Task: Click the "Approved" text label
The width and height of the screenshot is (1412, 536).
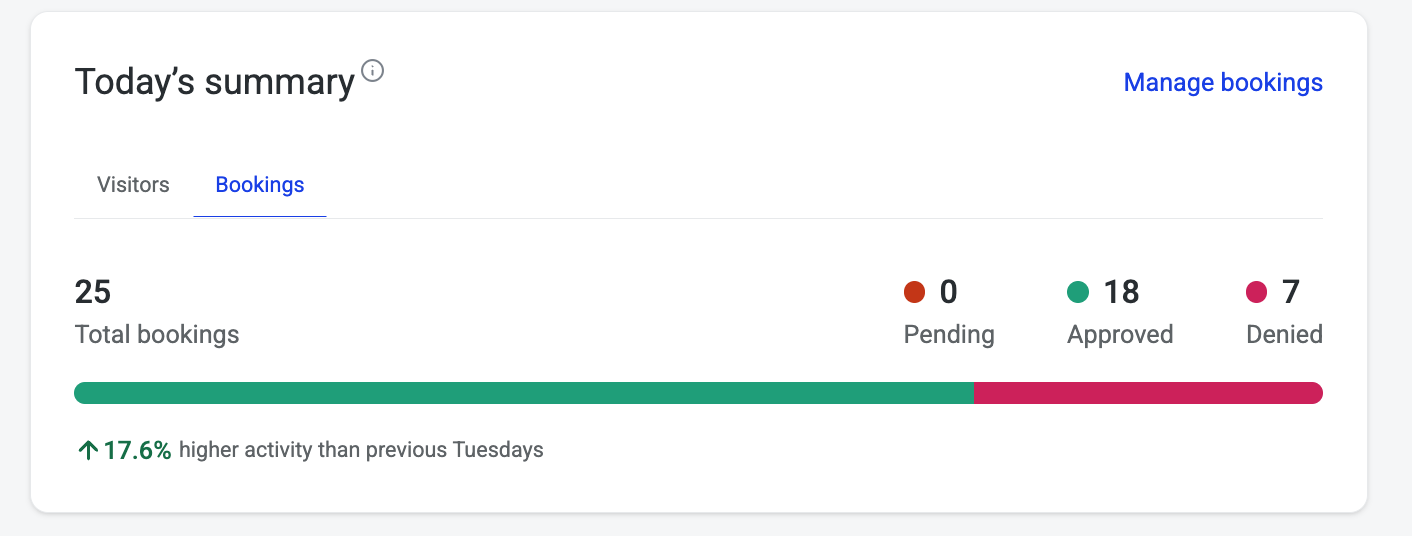Action: point(1120,334)
